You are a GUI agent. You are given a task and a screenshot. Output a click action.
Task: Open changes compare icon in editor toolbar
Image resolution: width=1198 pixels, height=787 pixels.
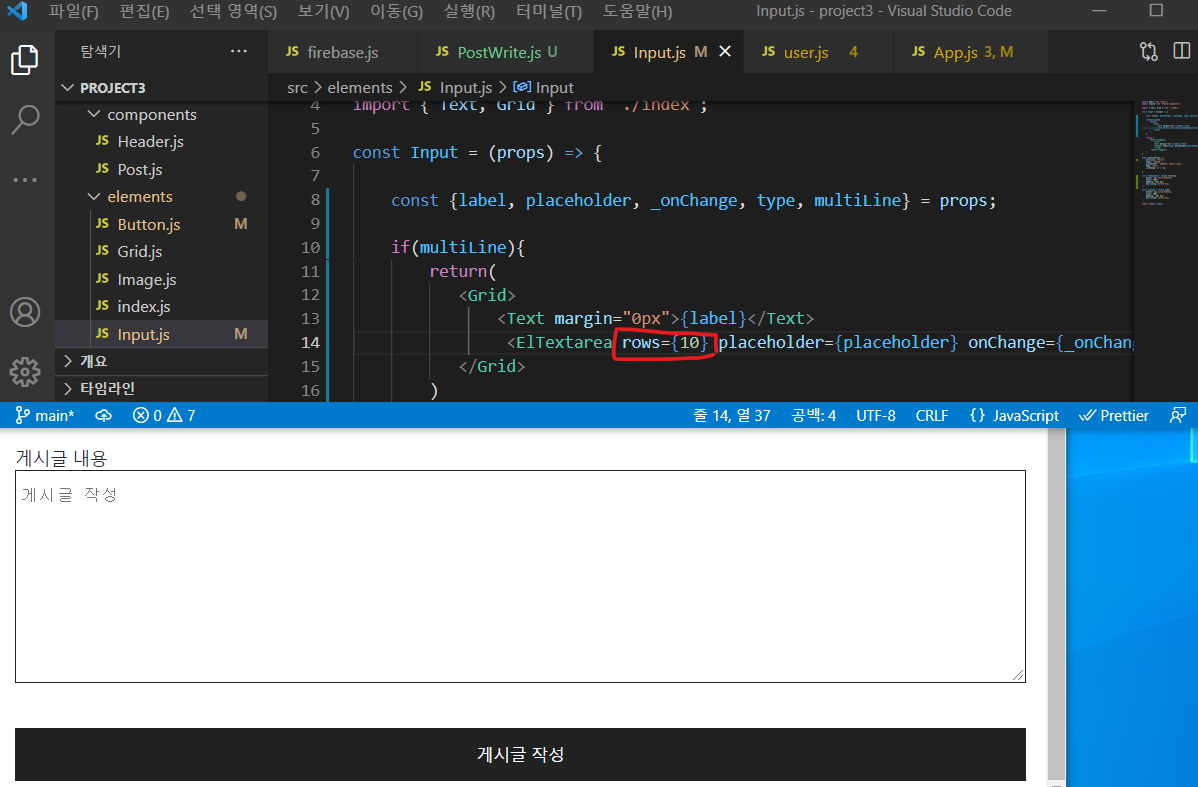[1148, 51]
